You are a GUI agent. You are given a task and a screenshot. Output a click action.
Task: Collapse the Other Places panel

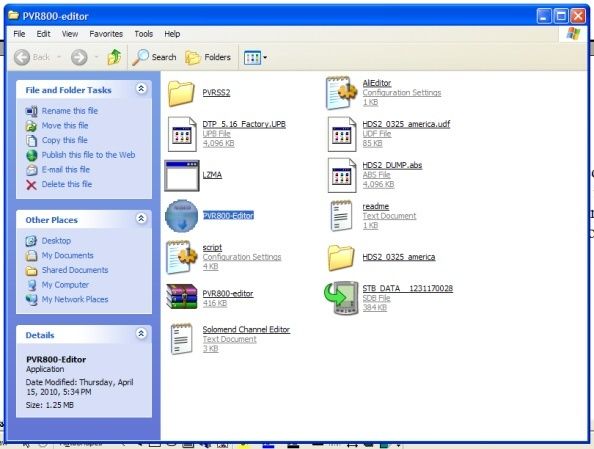141,218
